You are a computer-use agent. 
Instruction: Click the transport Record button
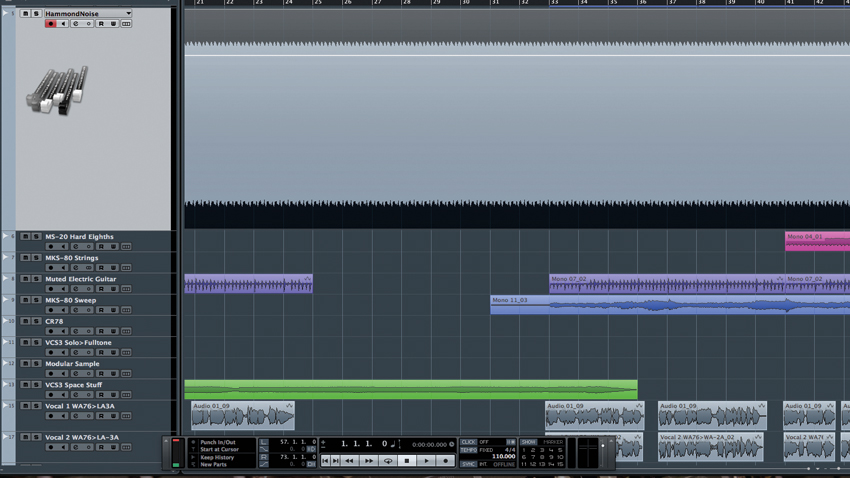[446, 461]
